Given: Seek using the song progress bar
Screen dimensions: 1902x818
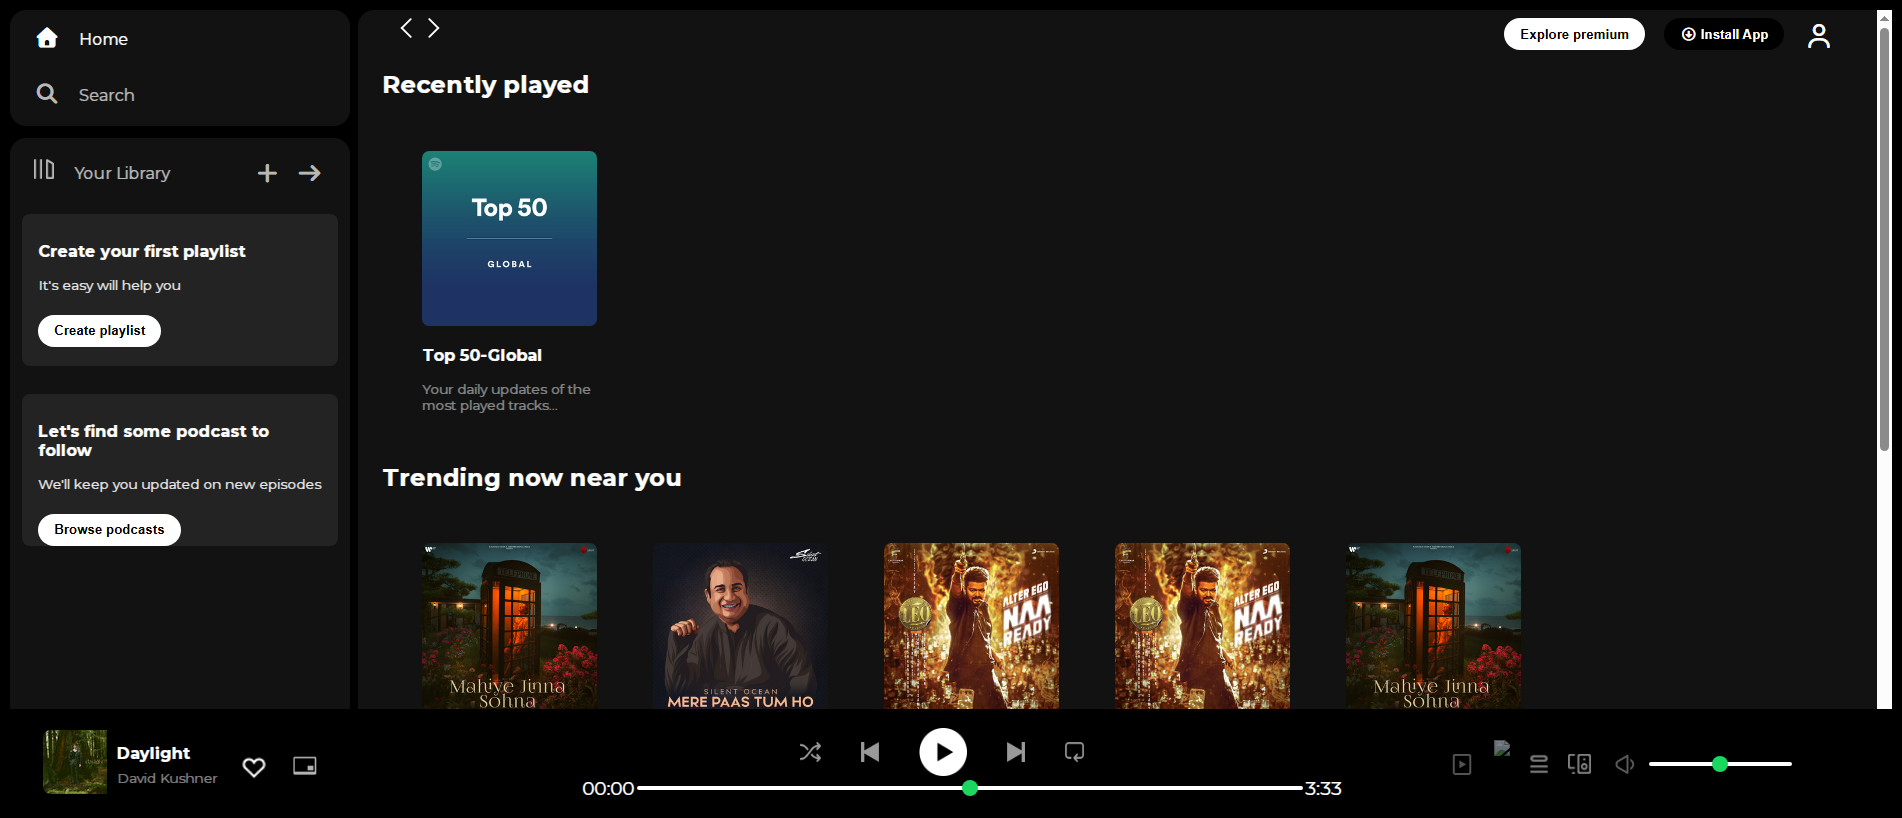Looking at the screenshot, I should [x=970, y=788].
